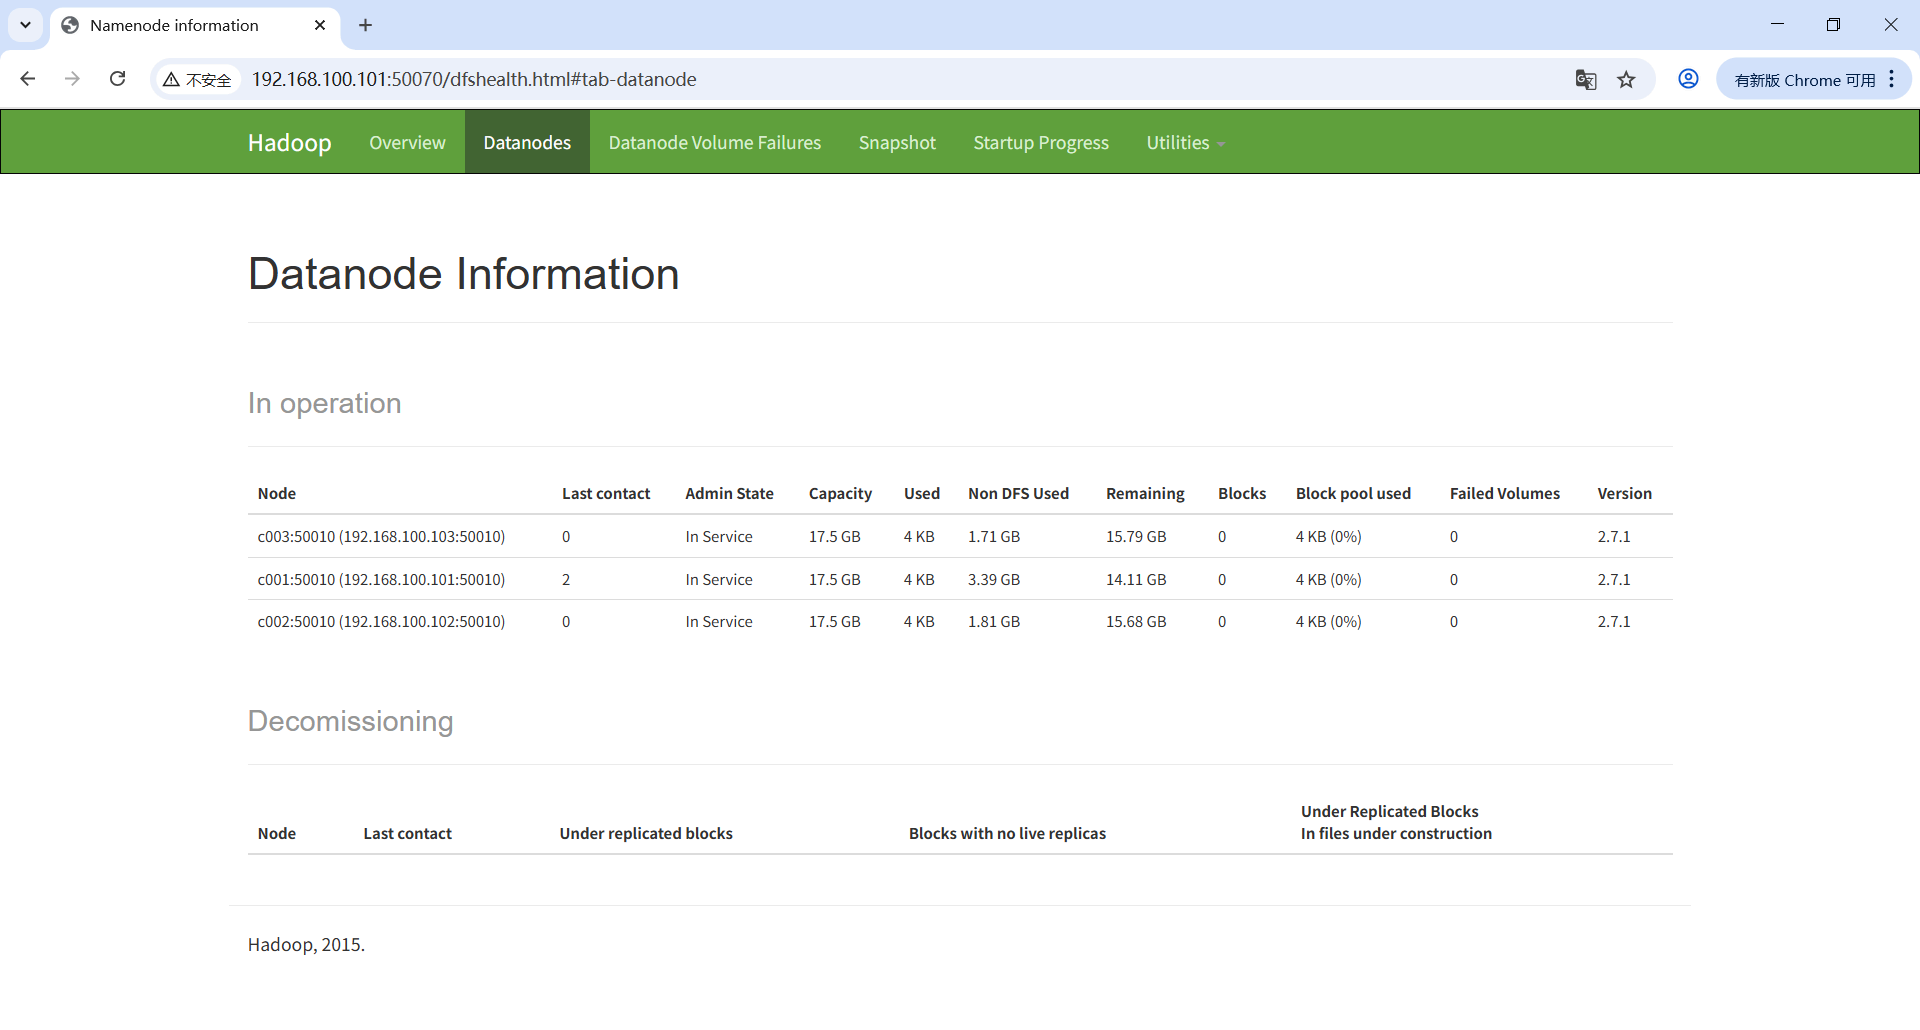The width and height of the screenshot is (1920, 1030).
Task: Click the Capacity column header
Action: [x=840, y=494]
